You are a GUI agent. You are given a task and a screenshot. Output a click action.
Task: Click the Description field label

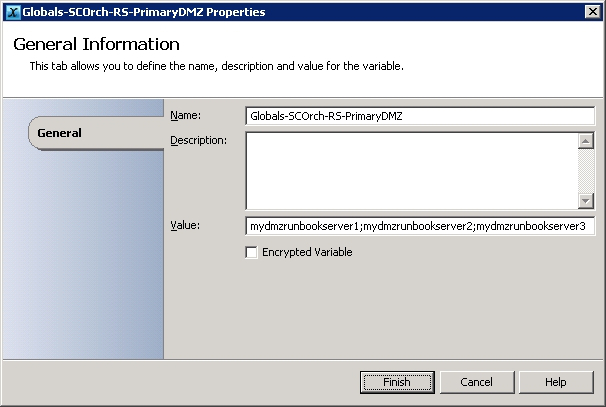pos(199,140)
